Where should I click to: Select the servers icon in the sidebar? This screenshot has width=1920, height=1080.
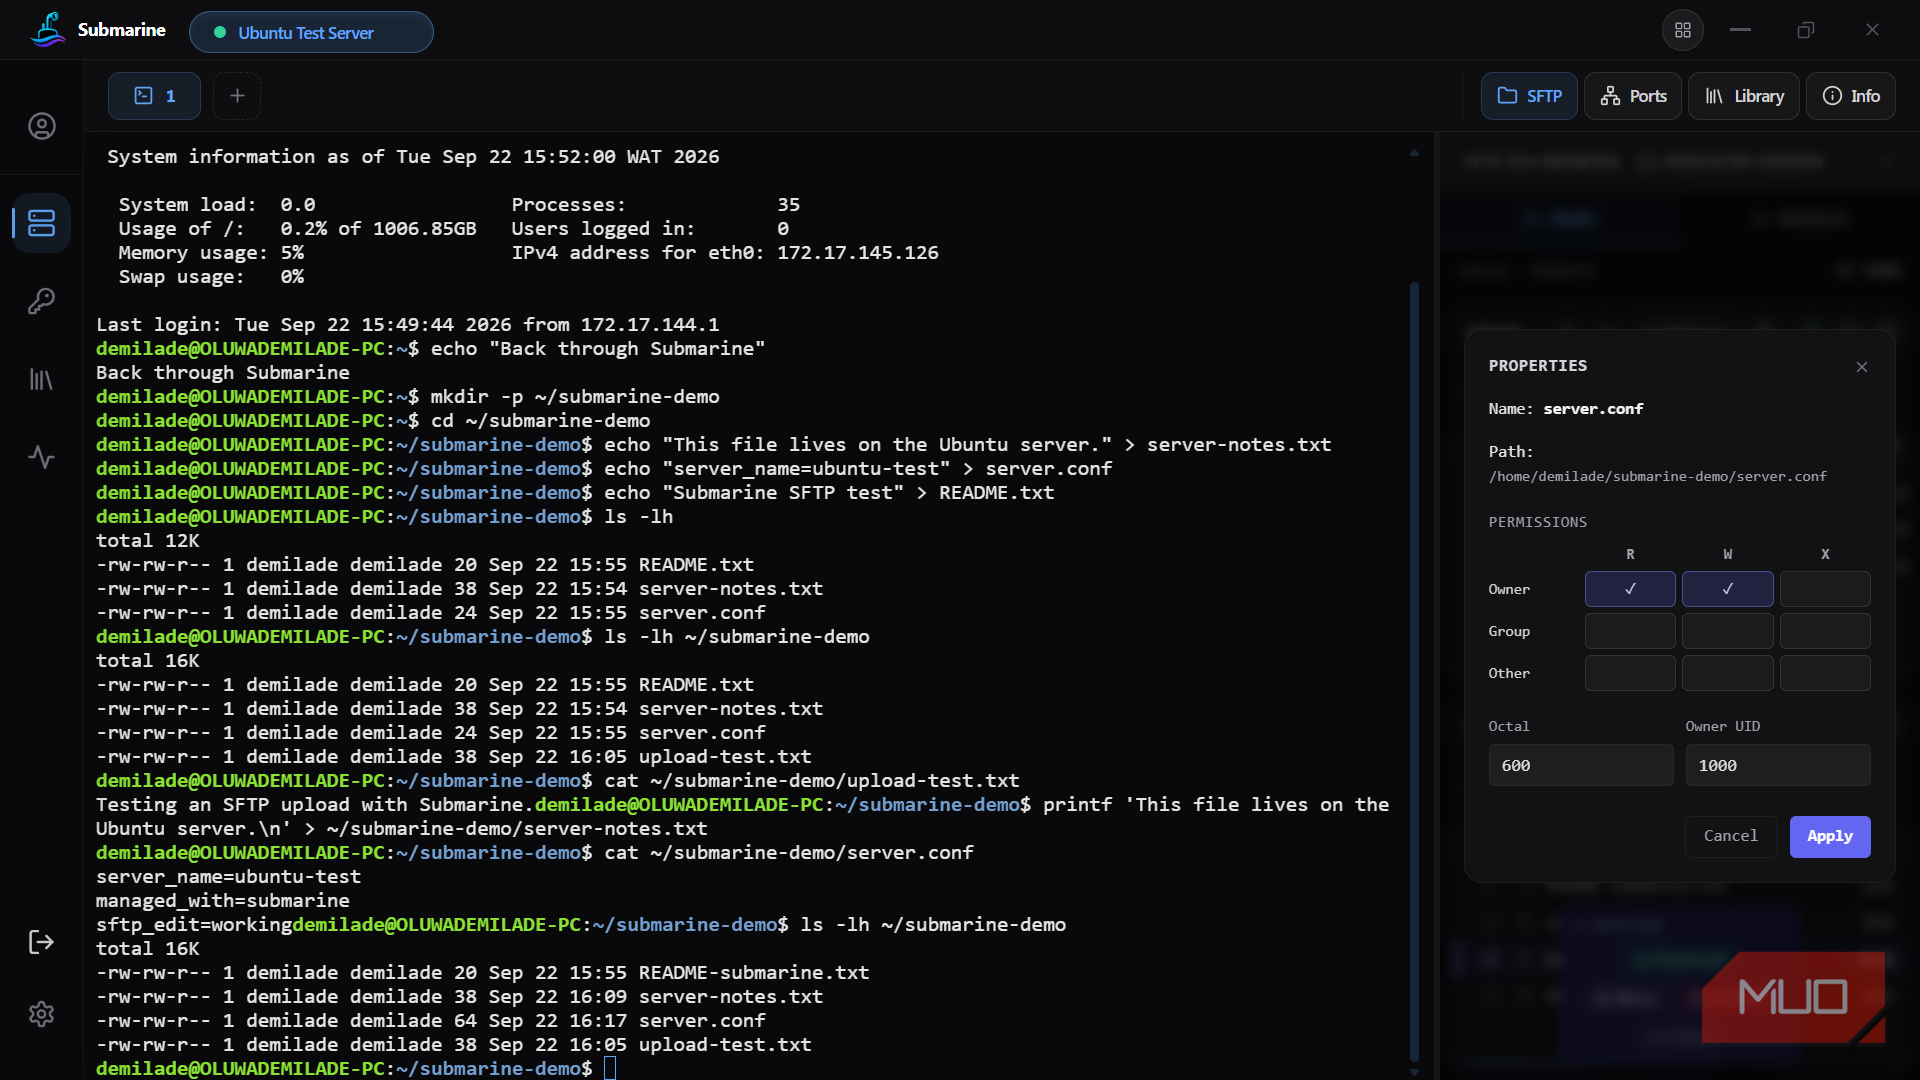click(41, 222)
